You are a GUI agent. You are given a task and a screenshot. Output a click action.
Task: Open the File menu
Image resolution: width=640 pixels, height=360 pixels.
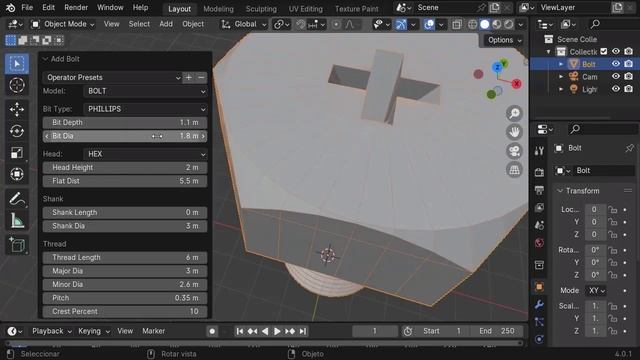click(x=27, y=7)
